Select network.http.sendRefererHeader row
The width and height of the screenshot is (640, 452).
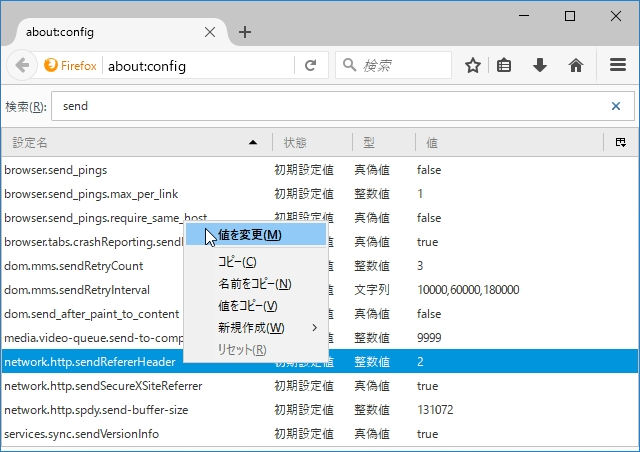coord(320,362)
